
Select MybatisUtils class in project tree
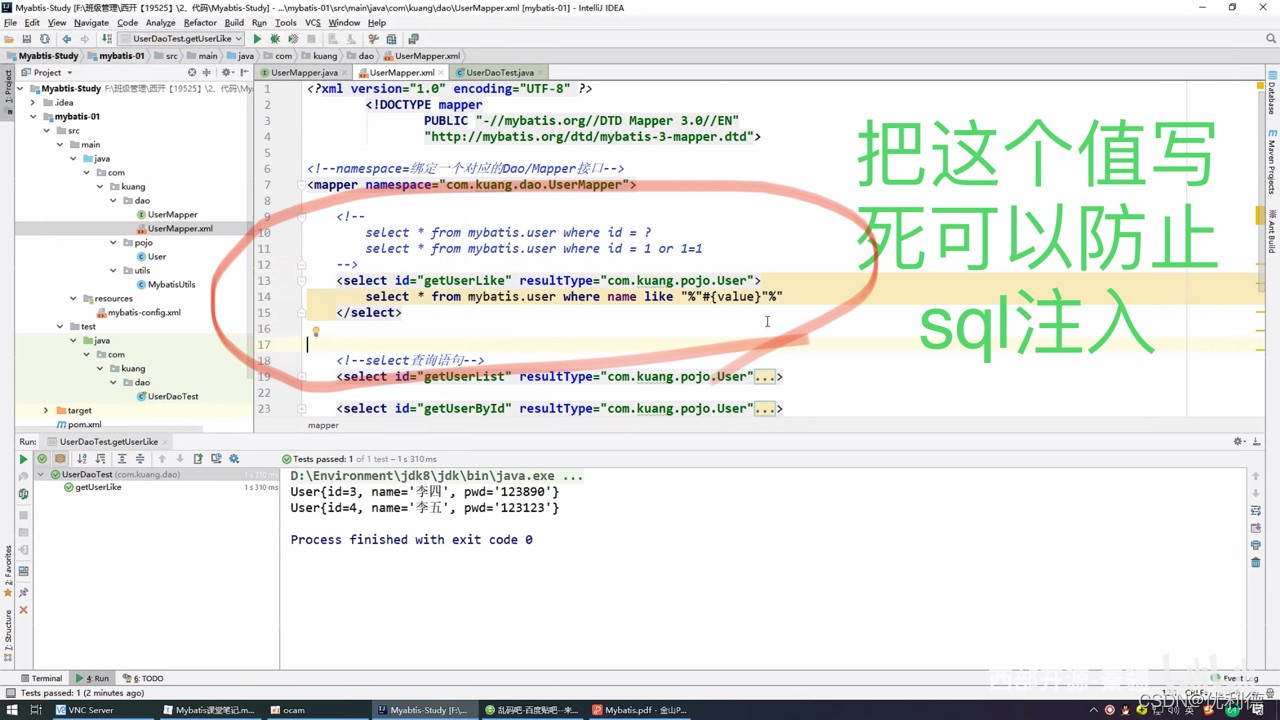coord(171,284)
